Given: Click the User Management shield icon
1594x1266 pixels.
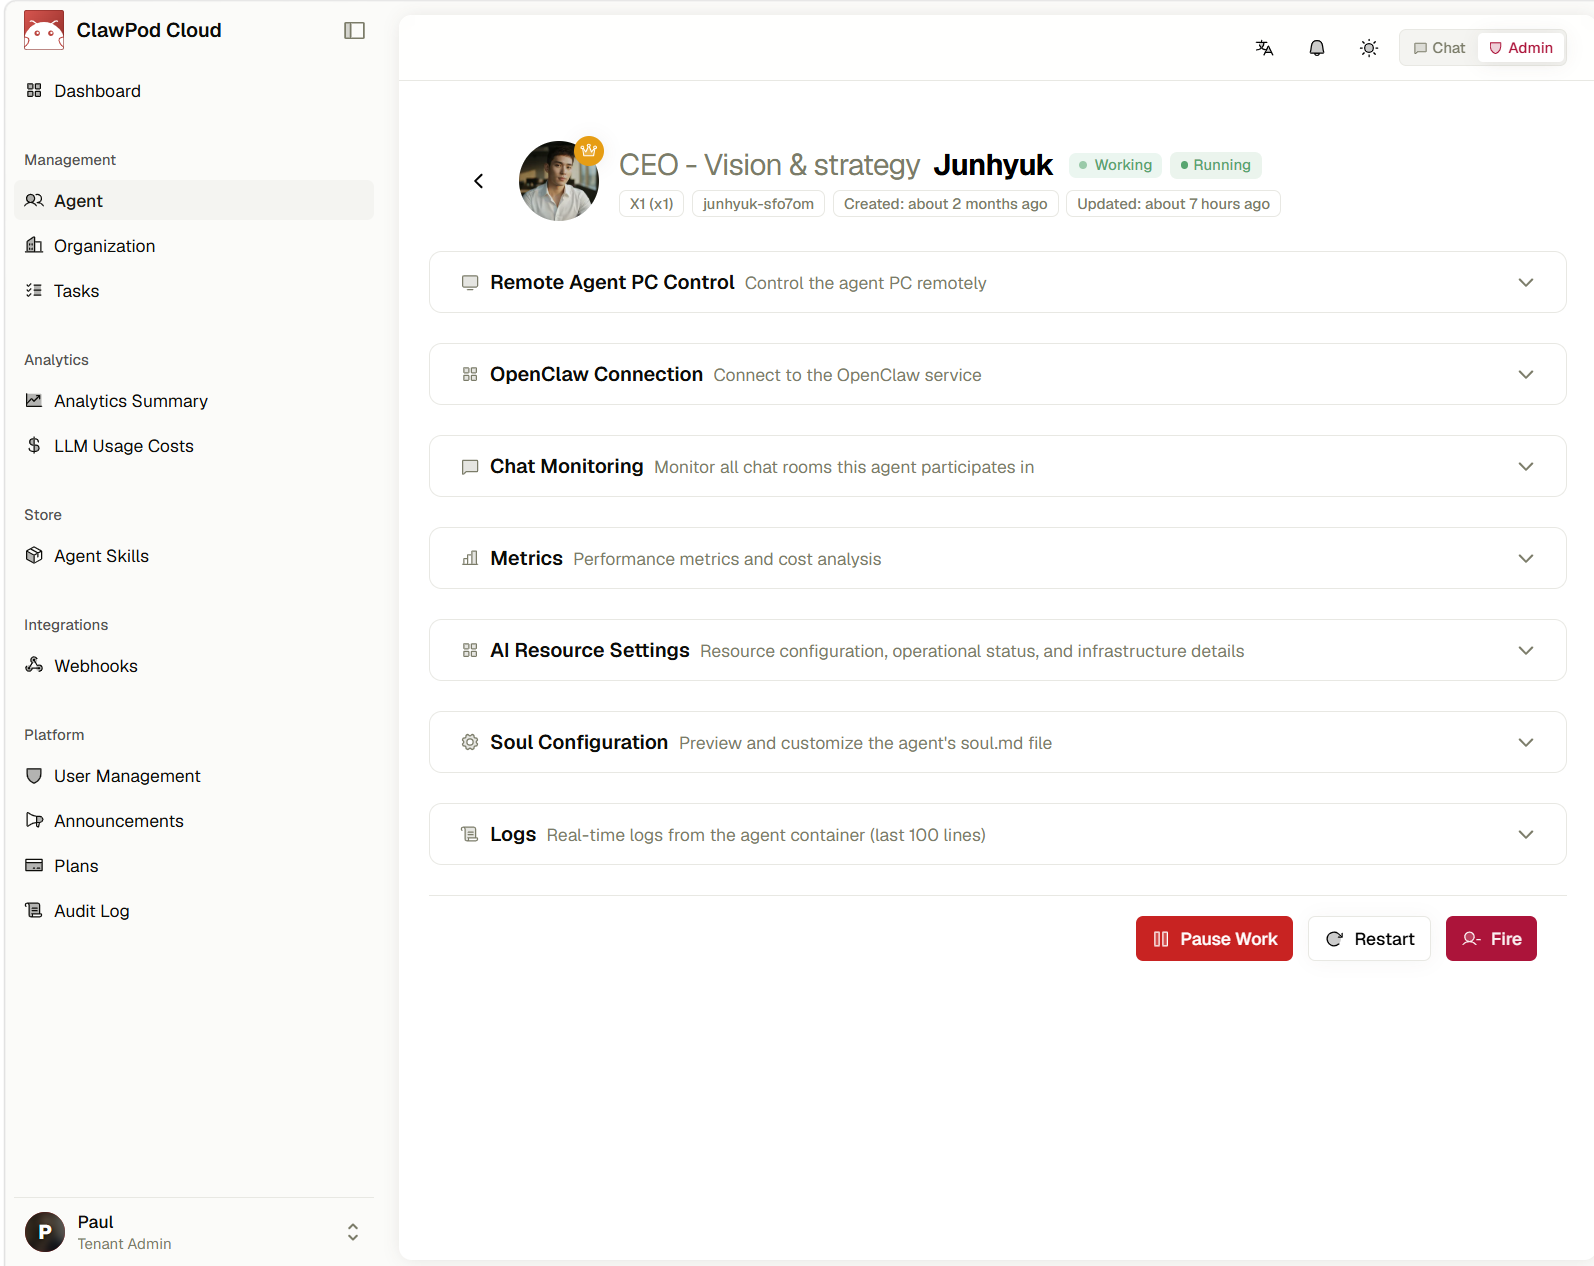Looking at the screenshot, I should coord(34,776).
